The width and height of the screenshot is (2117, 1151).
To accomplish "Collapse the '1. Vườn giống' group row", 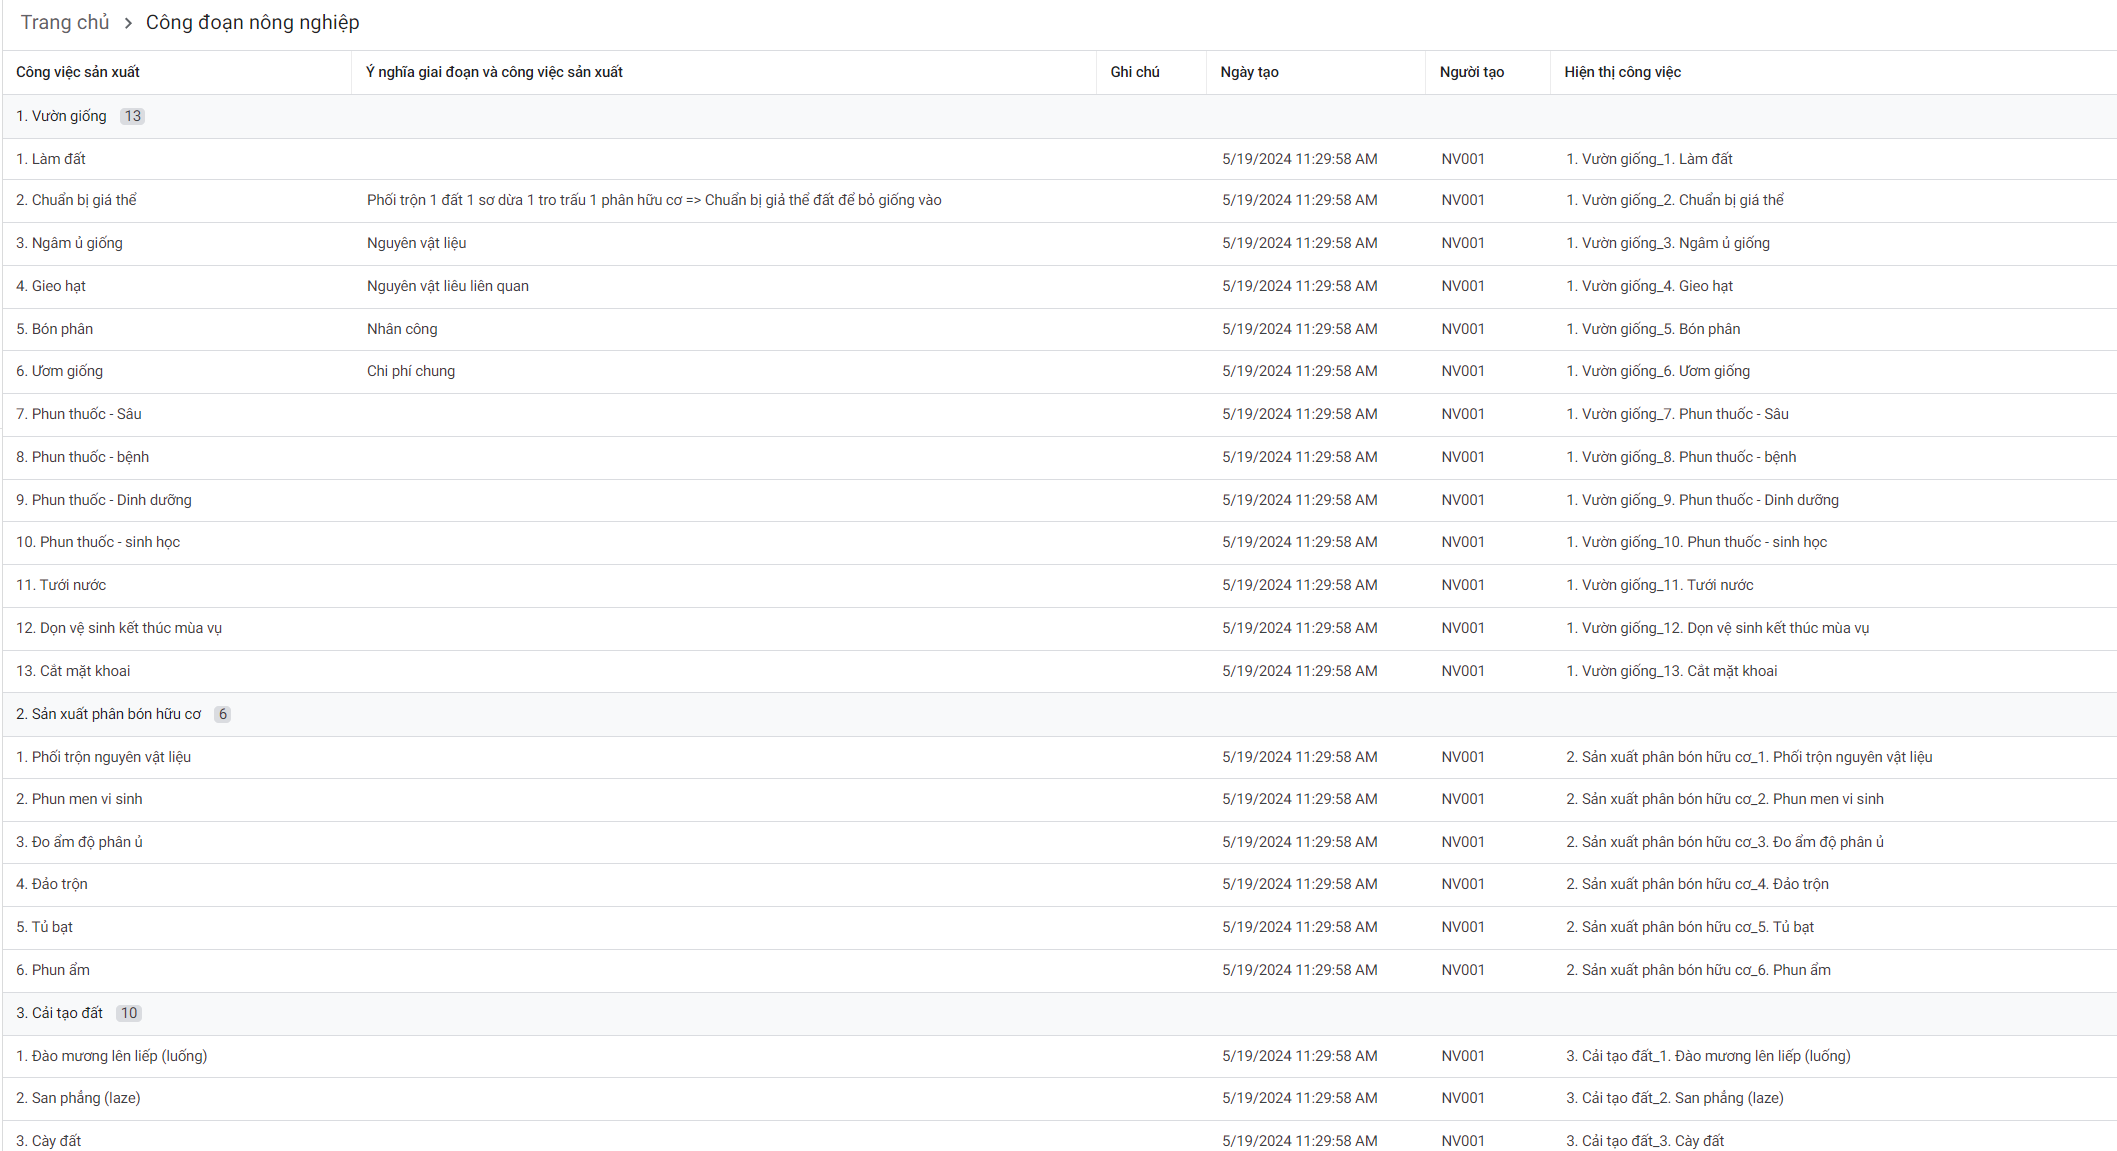I will pos(61,116).
